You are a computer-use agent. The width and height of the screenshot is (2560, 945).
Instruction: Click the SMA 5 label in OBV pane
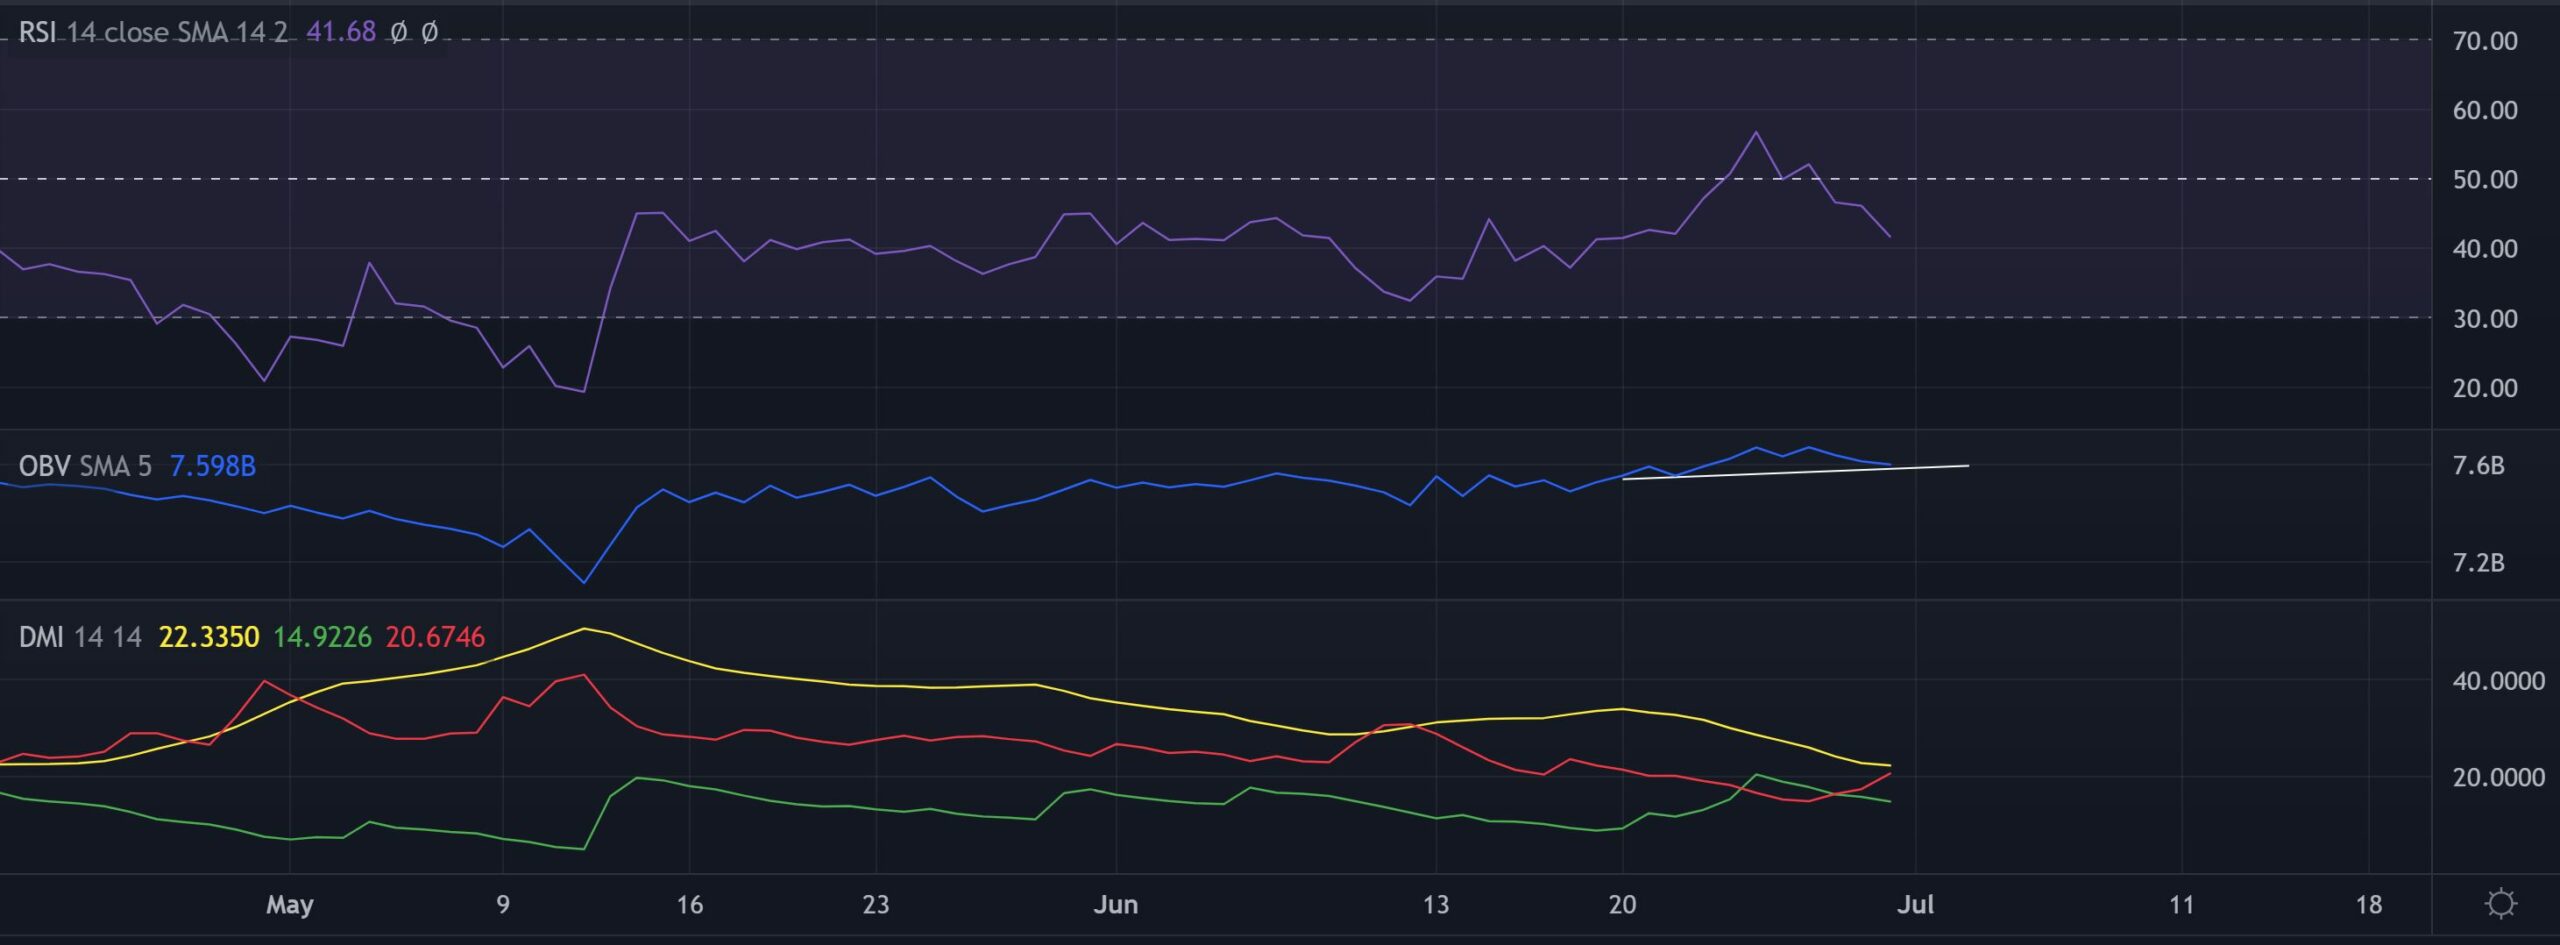coord(115,465)
